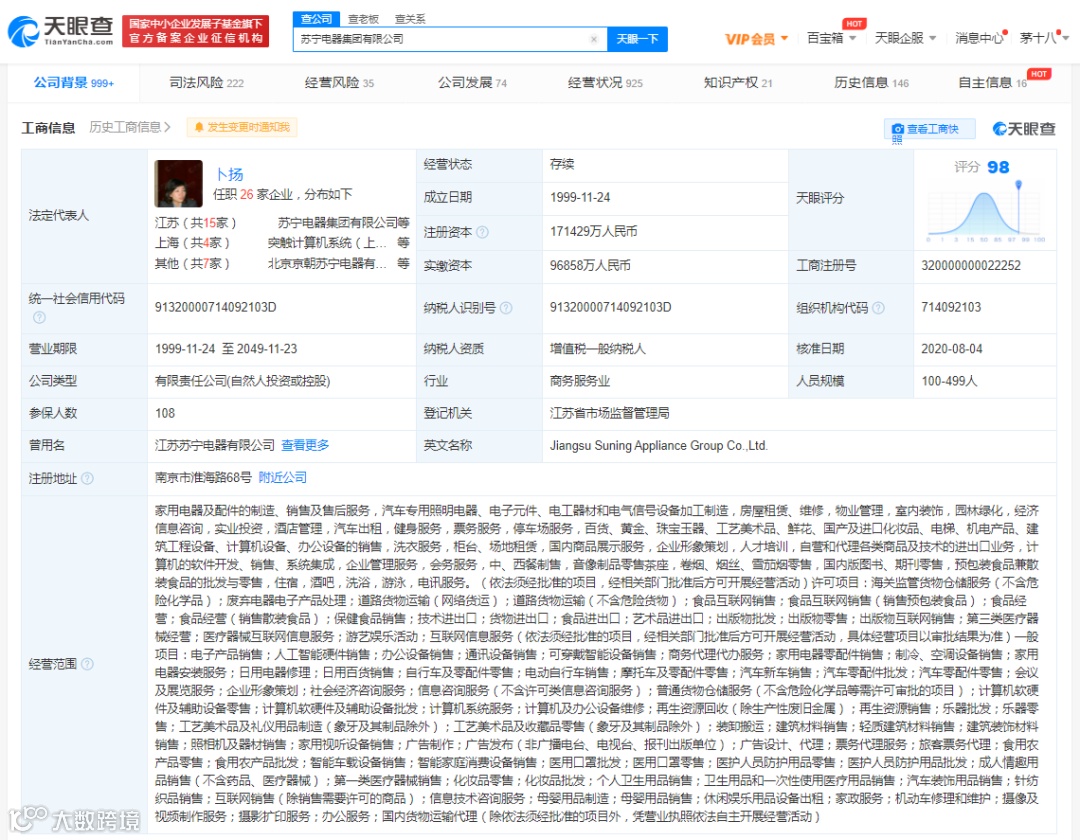This screenshot has height=840, width=1080.
Task: Click the registered capital 171429万人民币
Action: 593,231
